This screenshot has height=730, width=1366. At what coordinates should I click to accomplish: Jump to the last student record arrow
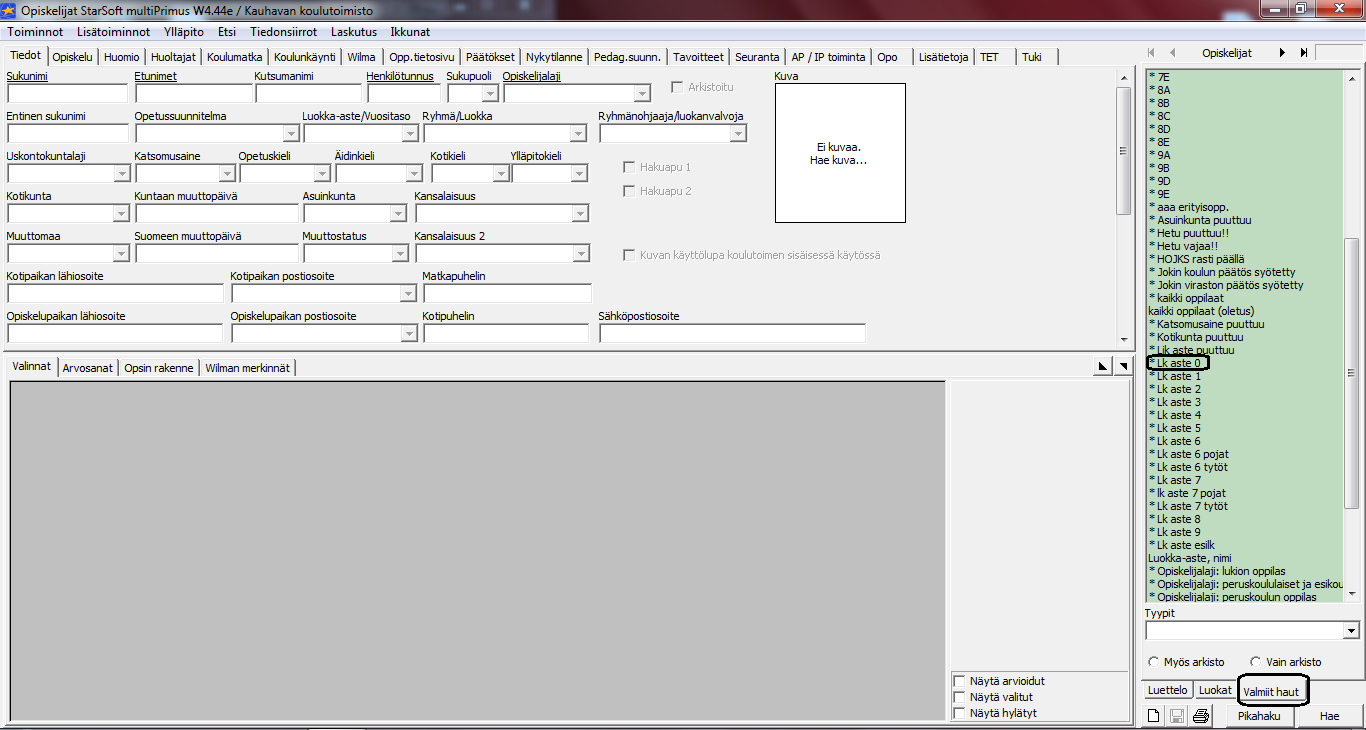click(x=1304, y=52)
